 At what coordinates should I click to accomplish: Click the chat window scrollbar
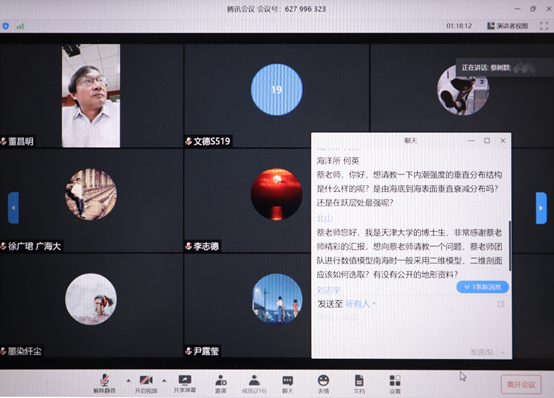[x=510, y=246]
